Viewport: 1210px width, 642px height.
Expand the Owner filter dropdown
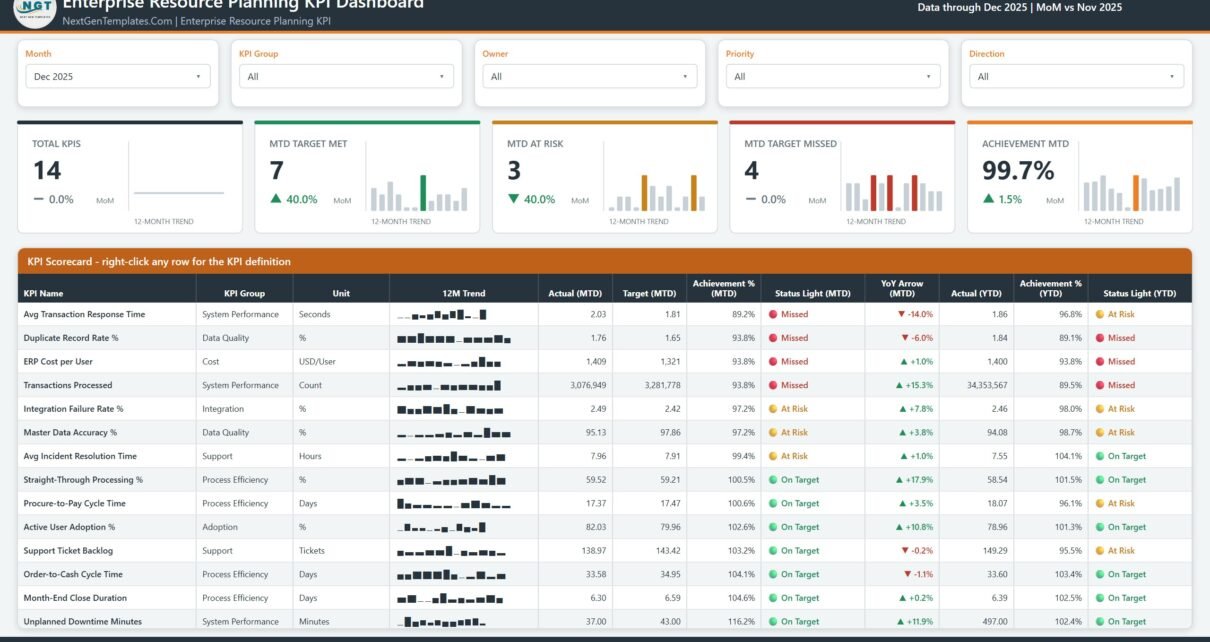click(x=589, y=76)
